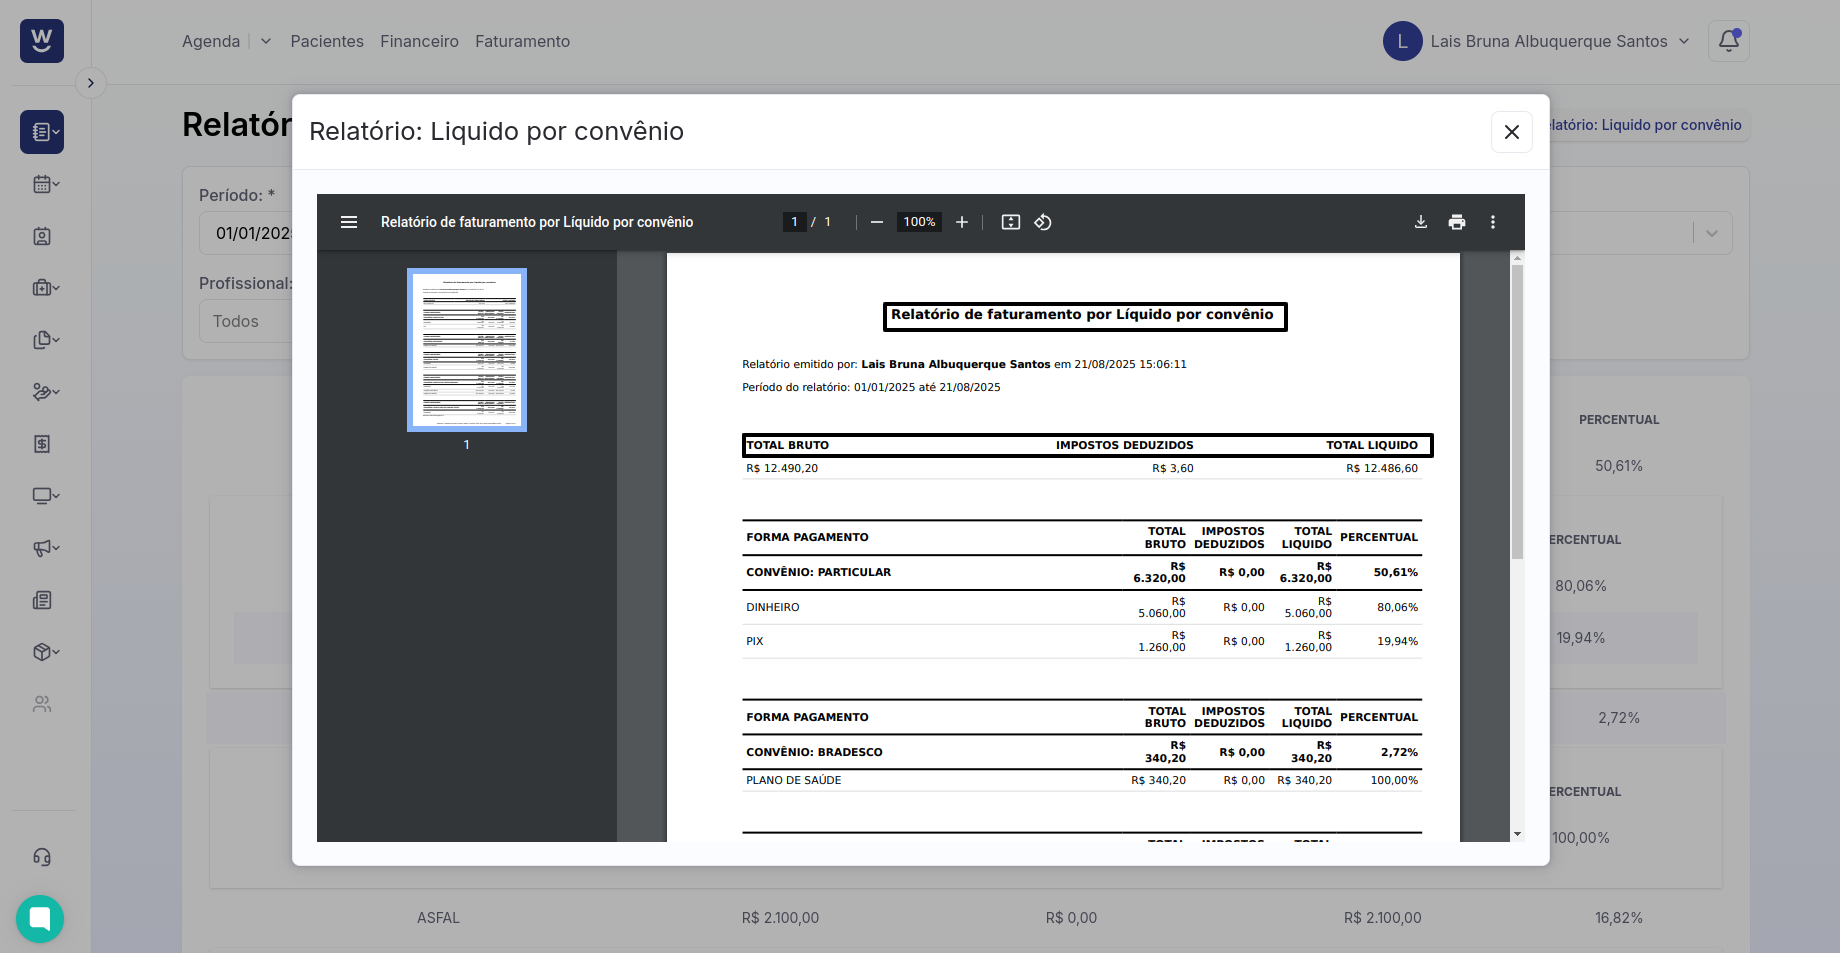Open Lais Bruna Albuquerque Santos user dropdown
The image size is (1840, 953).
tap(1559, 41)
